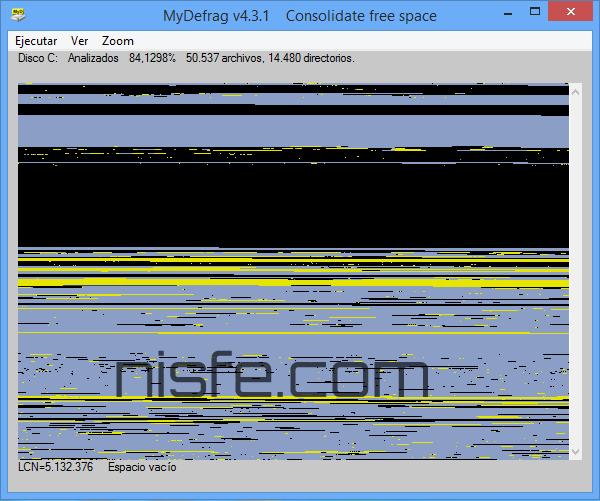Click the LCN=5.132.376 status text

click(x=55, y=467)
